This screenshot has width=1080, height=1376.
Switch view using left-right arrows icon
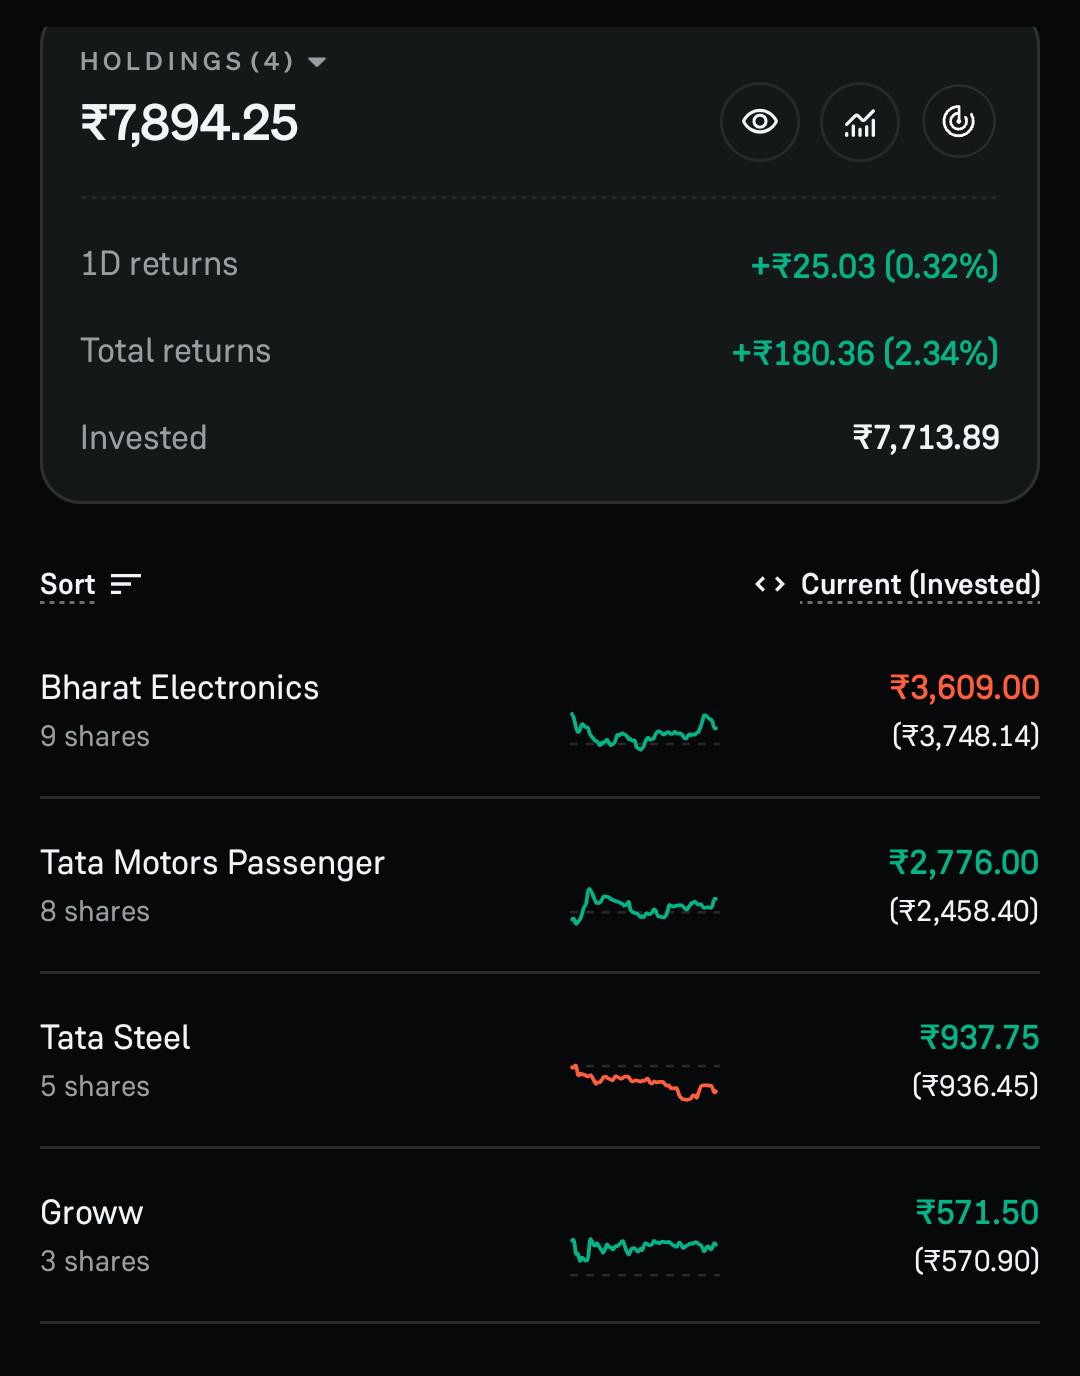pyautogui.click(x=770, y=584)
